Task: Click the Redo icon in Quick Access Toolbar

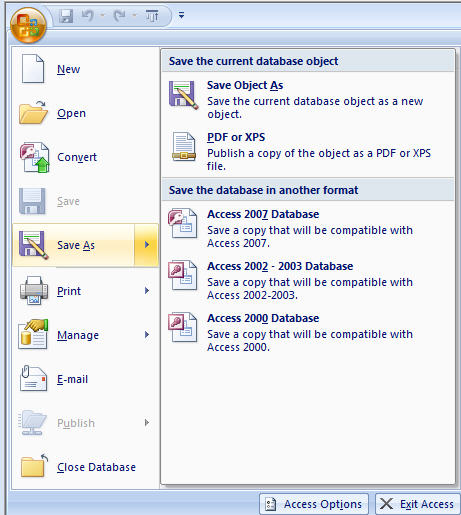Action: [120, 15]
